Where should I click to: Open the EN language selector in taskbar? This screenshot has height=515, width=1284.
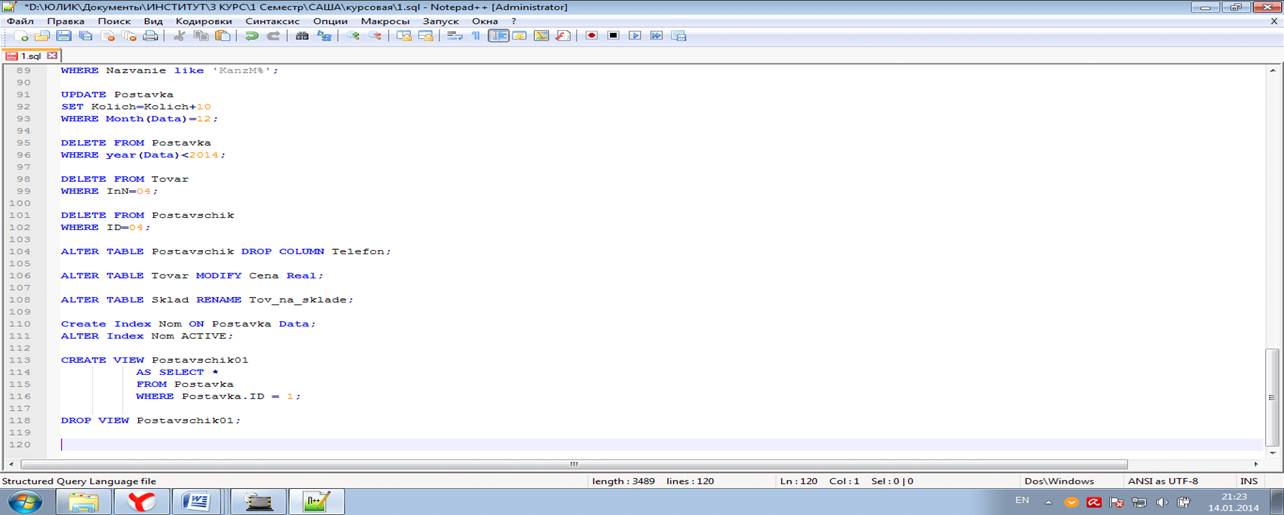coord(1022,500)
